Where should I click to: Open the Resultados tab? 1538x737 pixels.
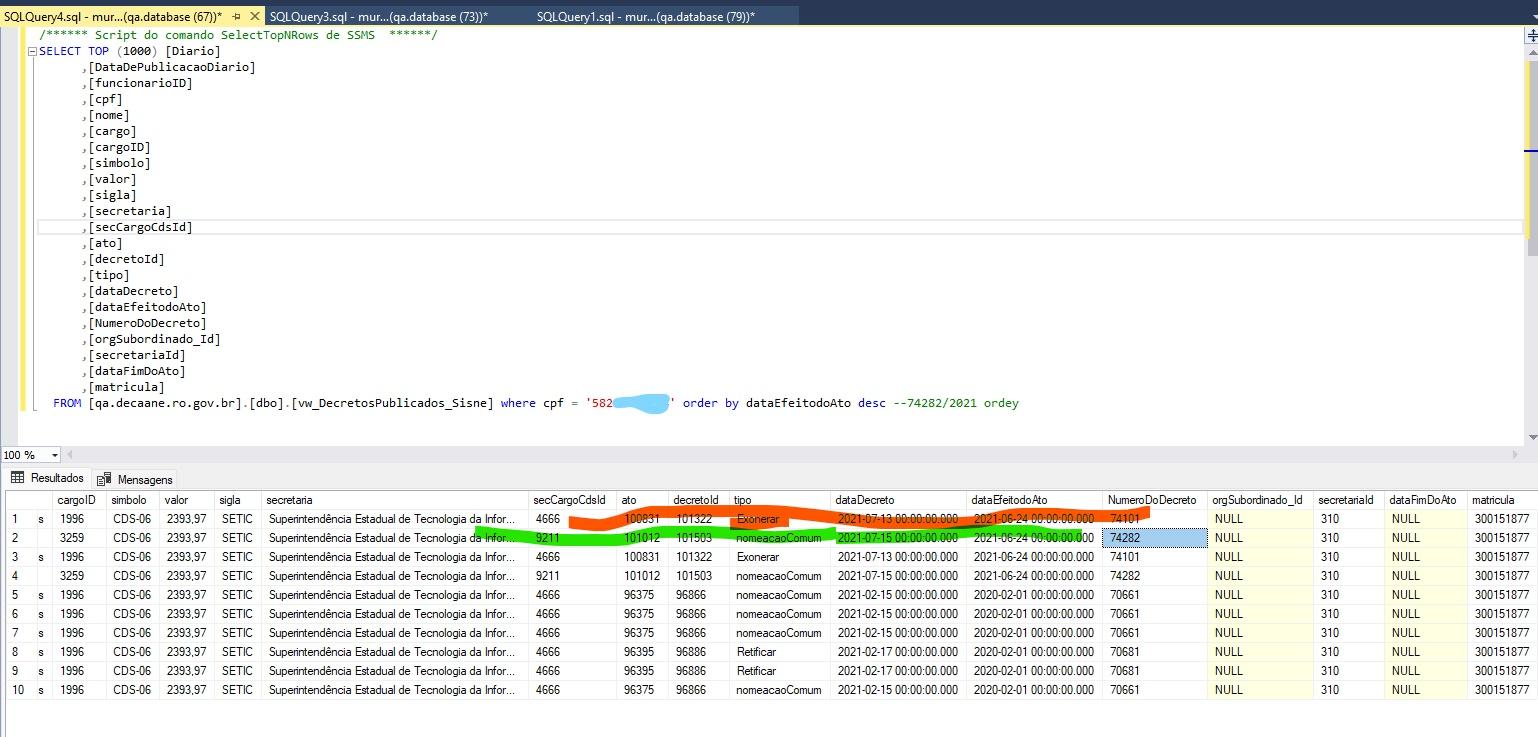pyautogui.click(x=47, y=478)
